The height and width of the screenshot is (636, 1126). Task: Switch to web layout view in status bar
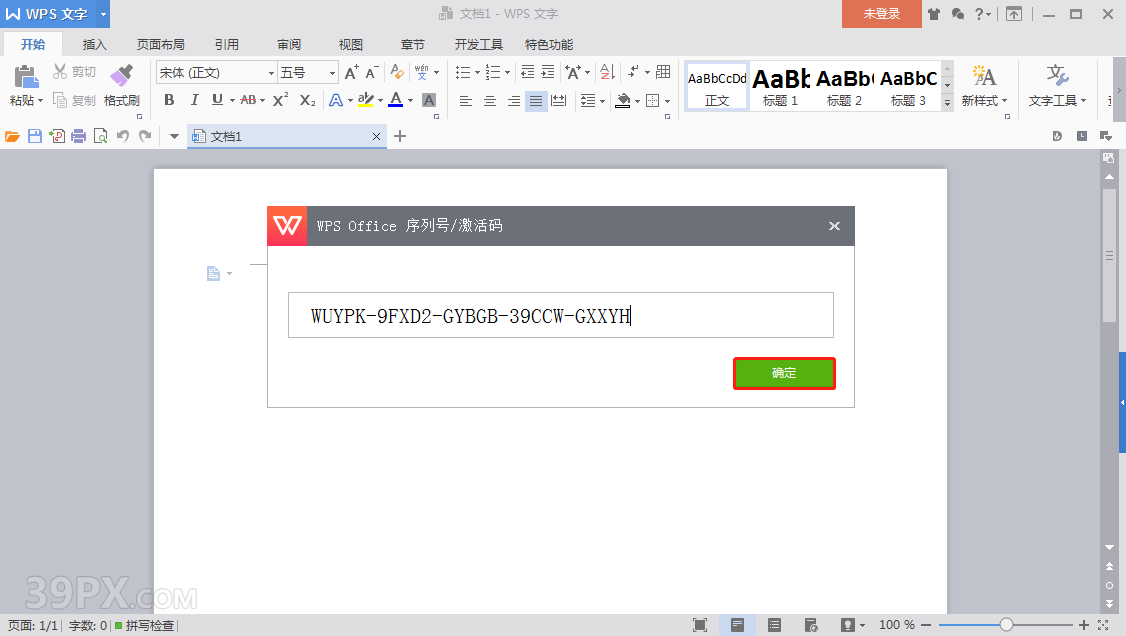coord(811,625)
